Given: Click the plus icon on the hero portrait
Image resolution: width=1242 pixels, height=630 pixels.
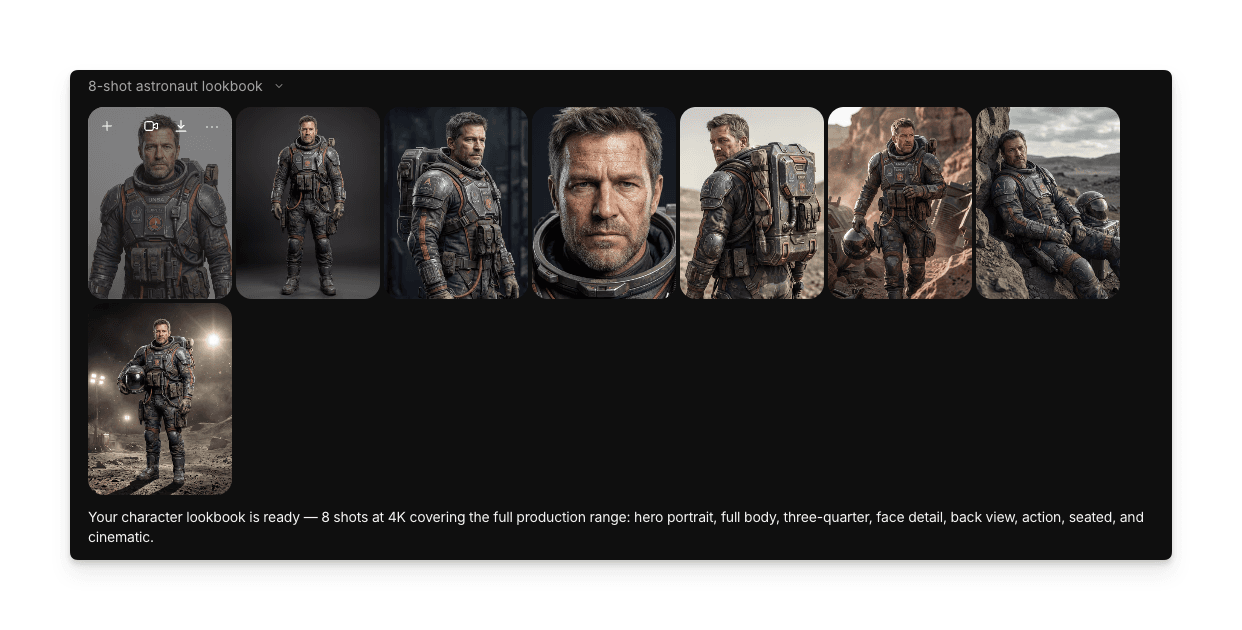Looking at the screenshot, I should pyautogui.click(x=107, y=127).
